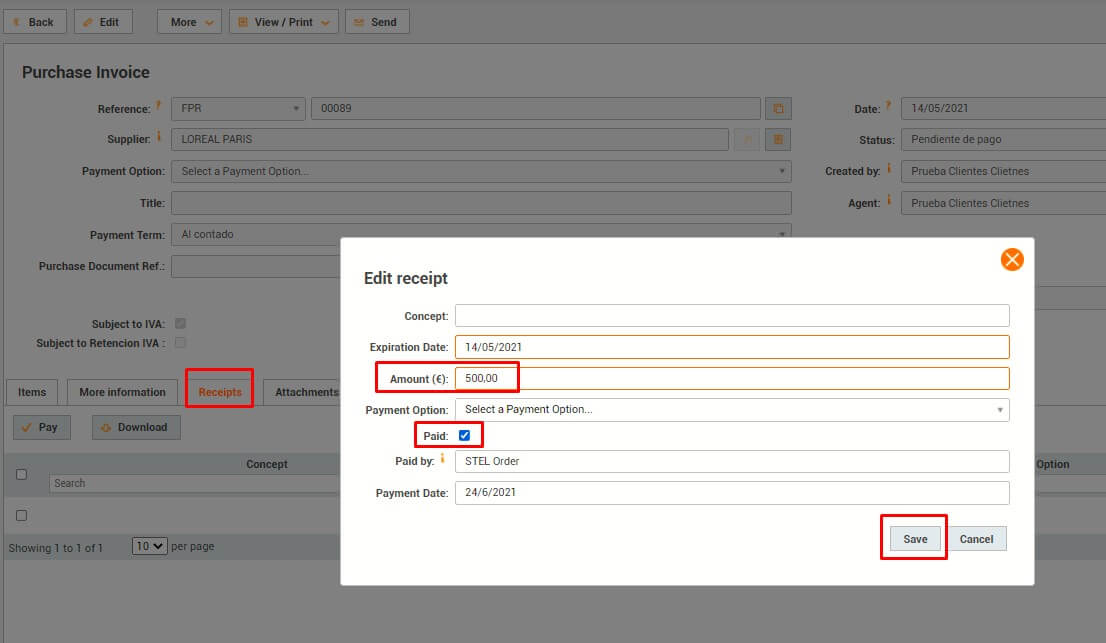This screenshot has width=1106, height=643.
Task: Click the Purchase Document Ref. field
Action: 256,267
